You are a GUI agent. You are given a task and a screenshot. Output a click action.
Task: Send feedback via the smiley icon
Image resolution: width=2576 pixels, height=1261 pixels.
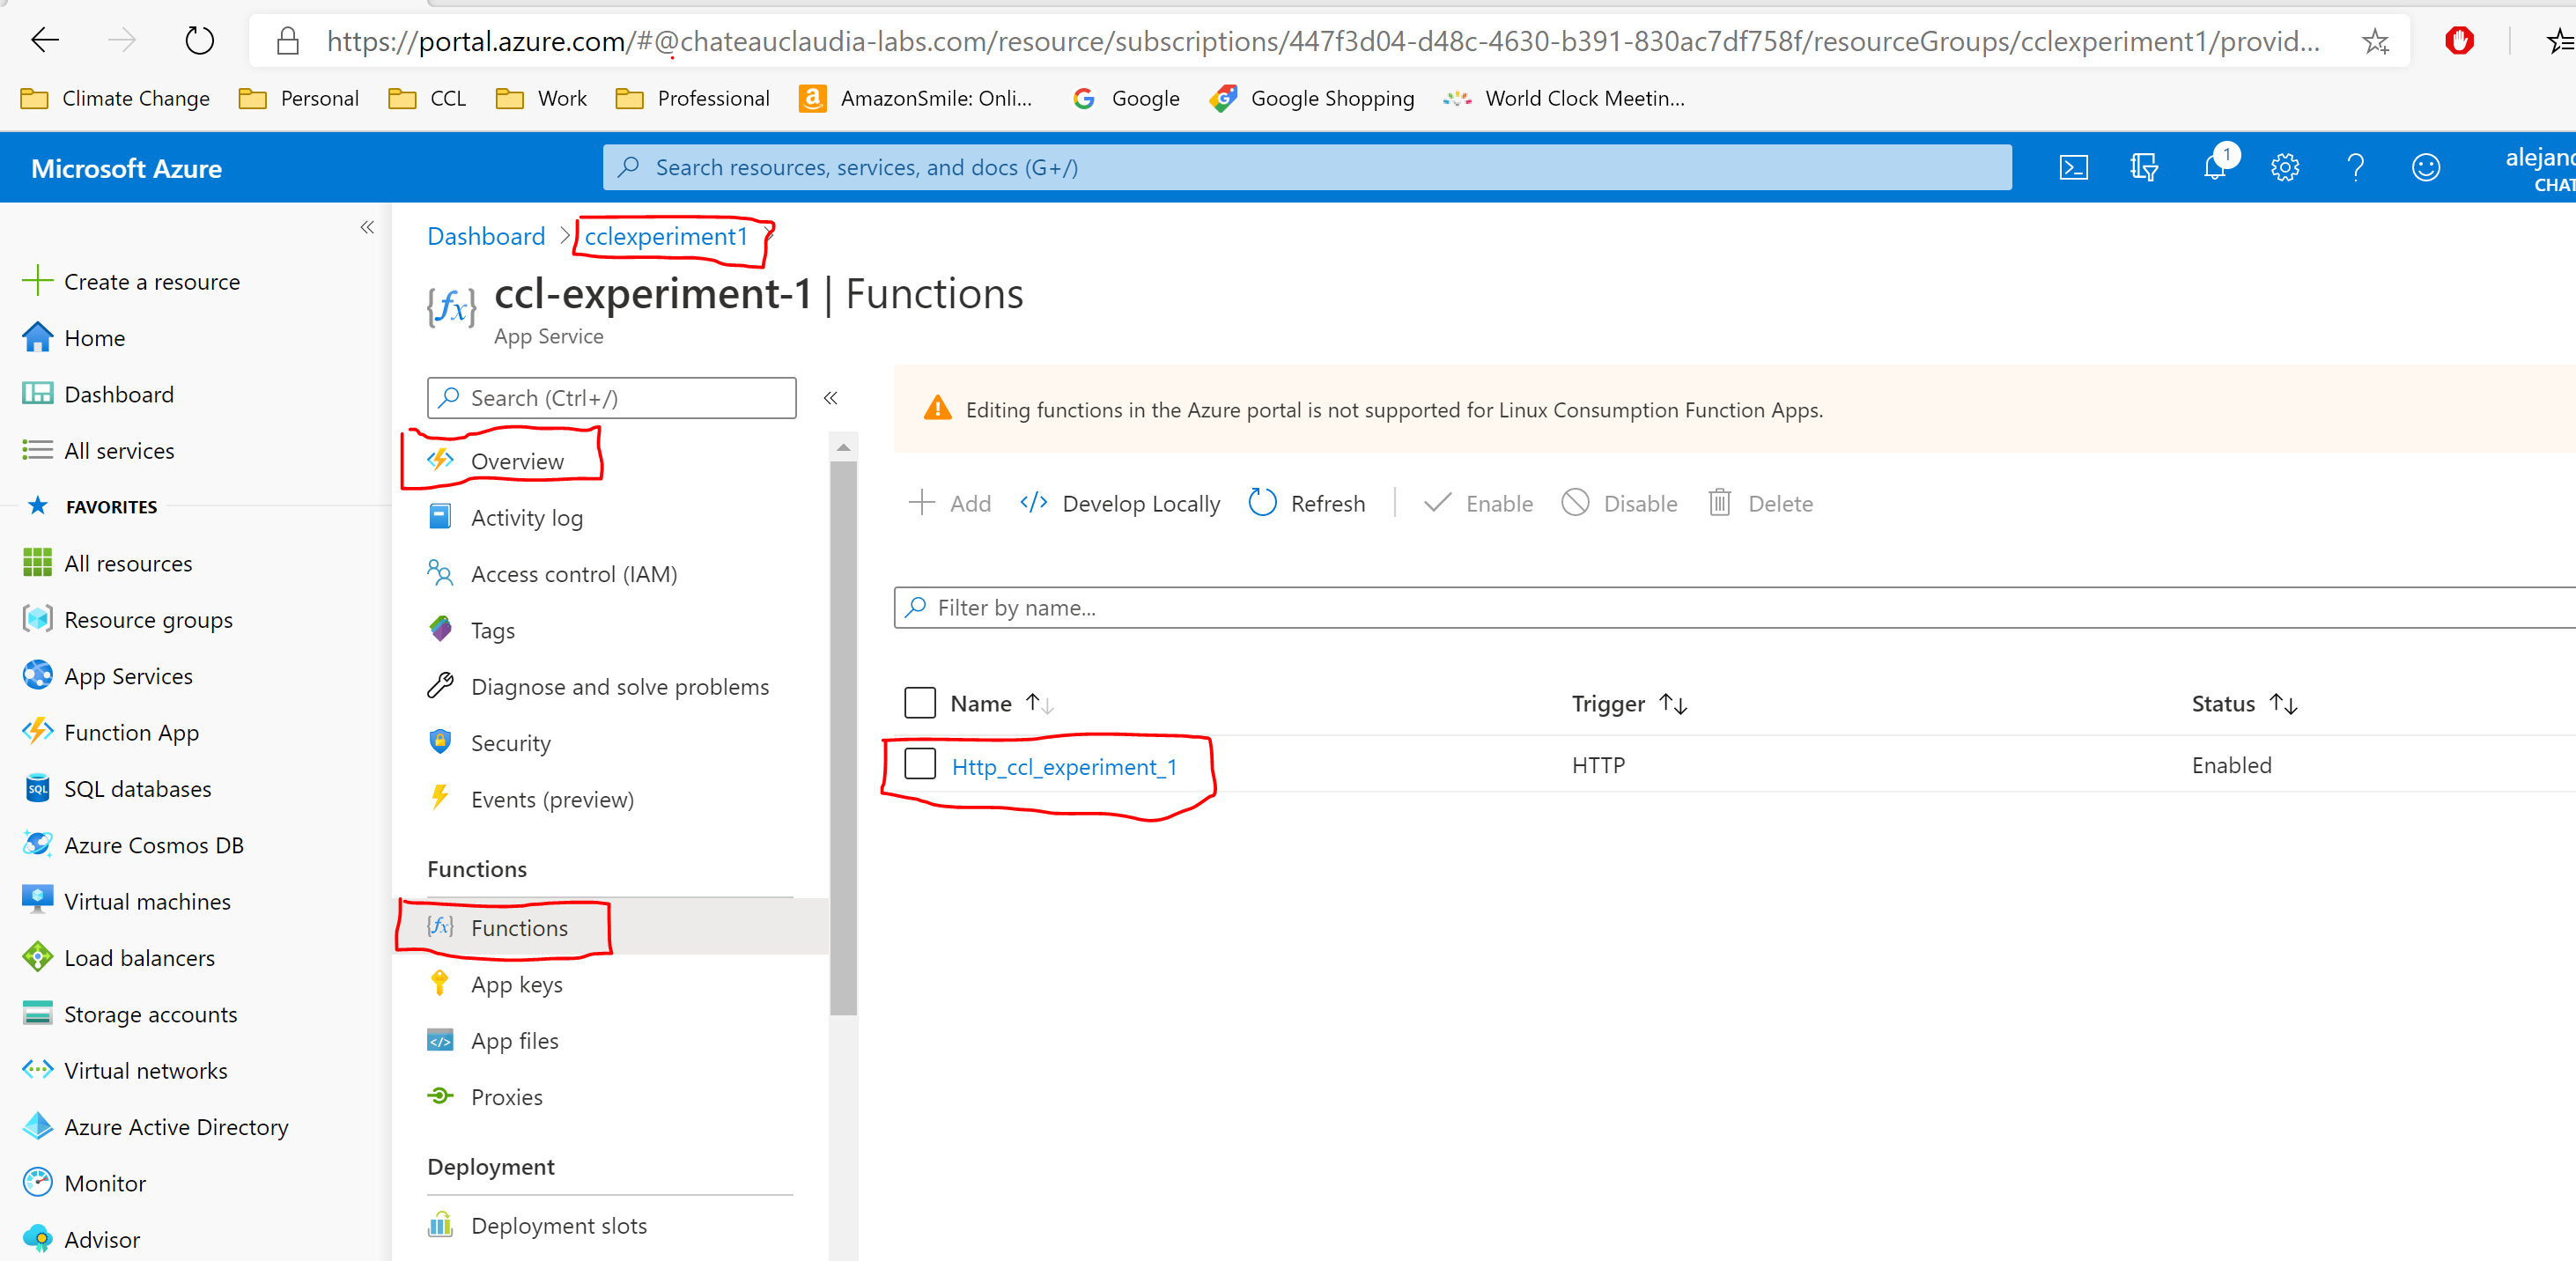pyautogui.click(x=2427, y=167)
